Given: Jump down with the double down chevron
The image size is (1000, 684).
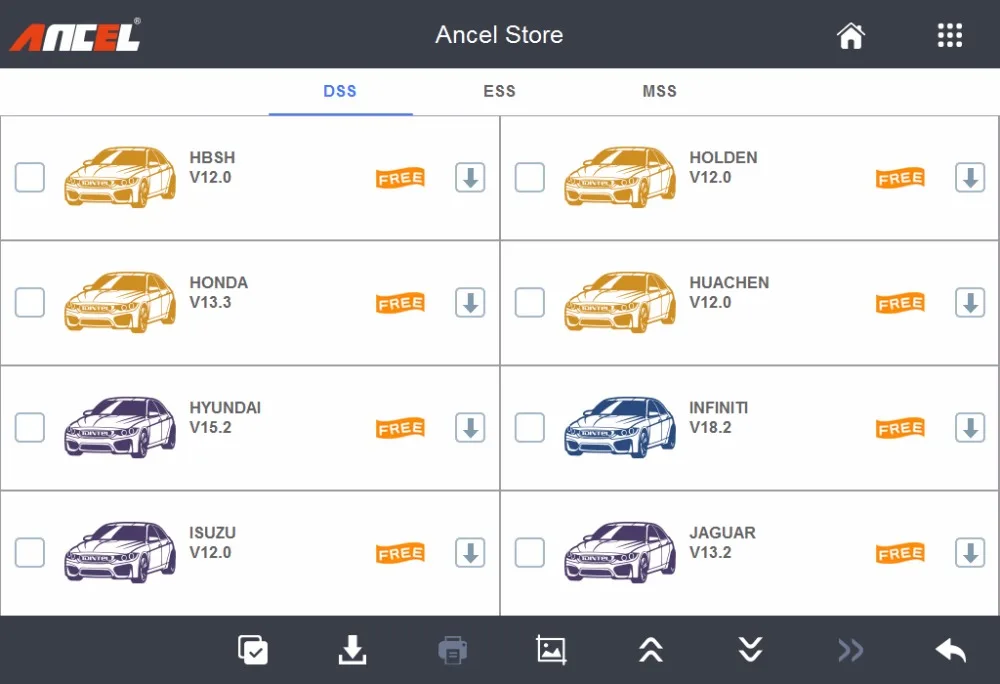Looking at the screenshot, I should click(751, 650).
